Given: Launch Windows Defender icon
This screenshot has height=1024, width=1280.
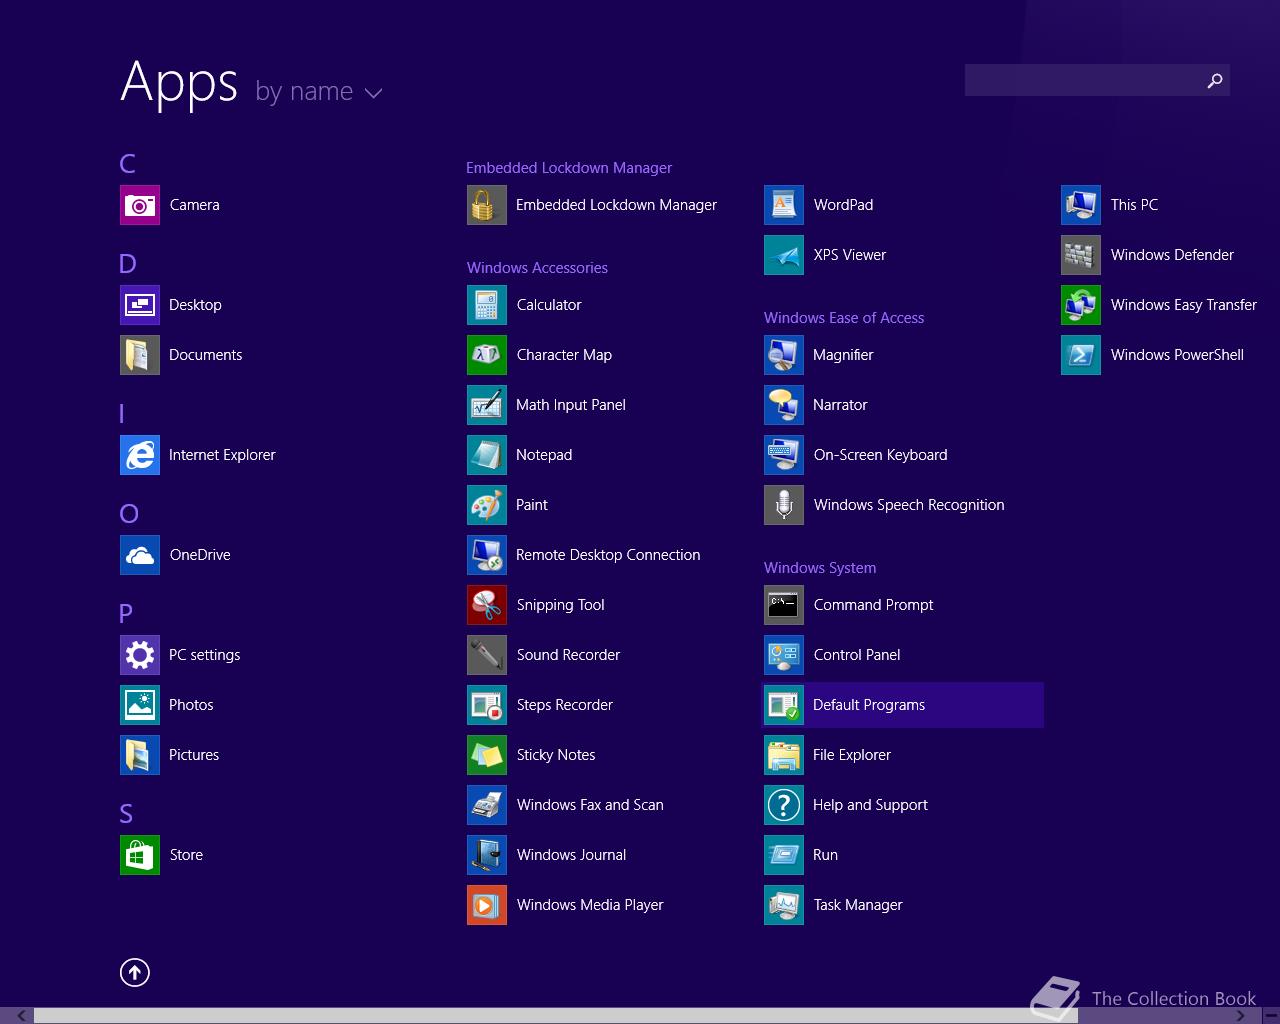Looking at the screenshot, I should click(x=1081, y=255).
